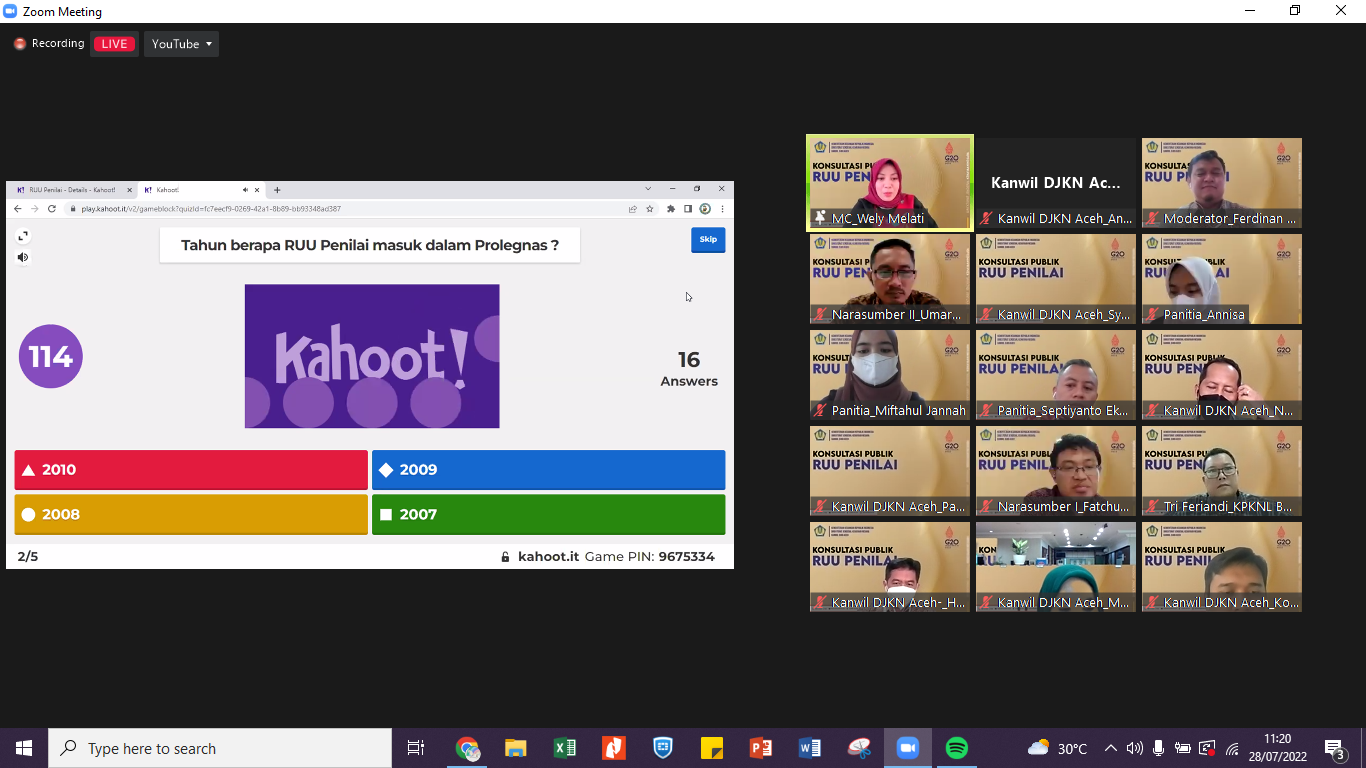
Task: Launch Excel from the taskbar
Action: (565, 748)
